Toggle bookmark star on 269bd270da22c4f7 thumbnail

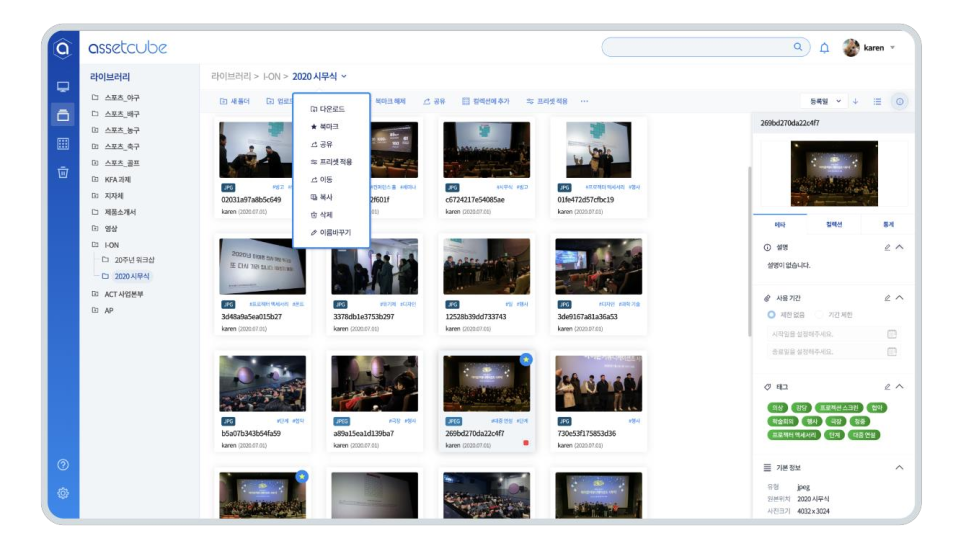526,359
